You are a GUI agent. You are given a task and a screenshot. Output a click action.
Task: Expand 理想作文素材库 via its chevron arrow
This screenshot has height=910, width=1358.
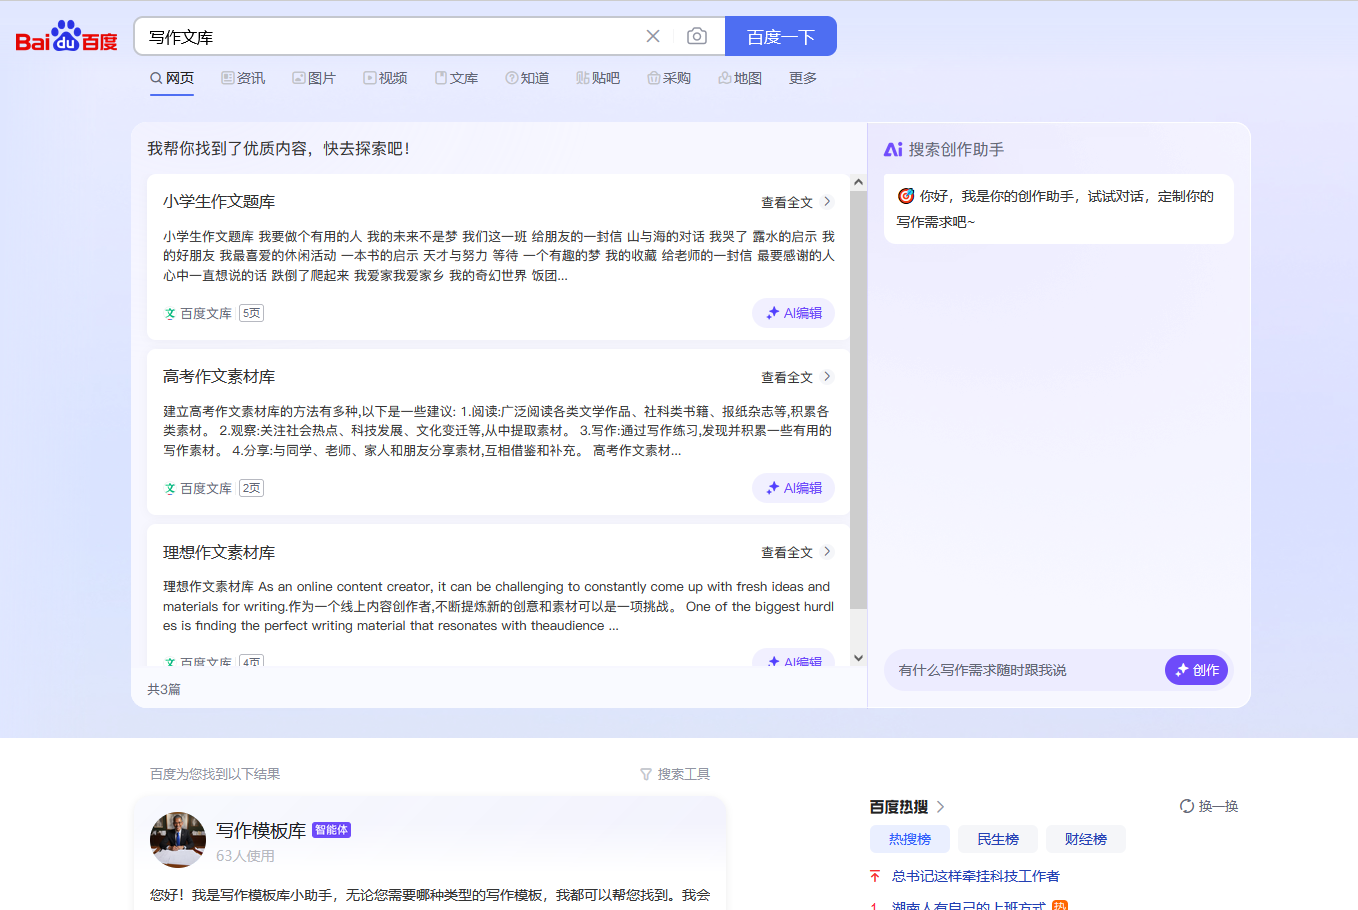pyautogui.click(x=827, y=551)
